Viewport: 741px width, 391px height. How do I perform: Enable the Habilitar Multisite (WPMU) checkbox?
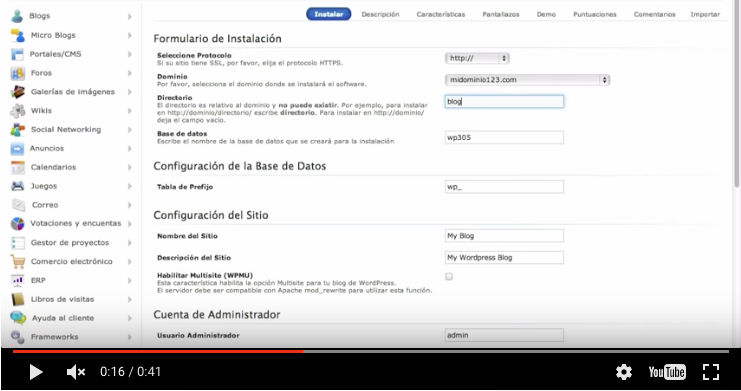(x=449, y=277)
